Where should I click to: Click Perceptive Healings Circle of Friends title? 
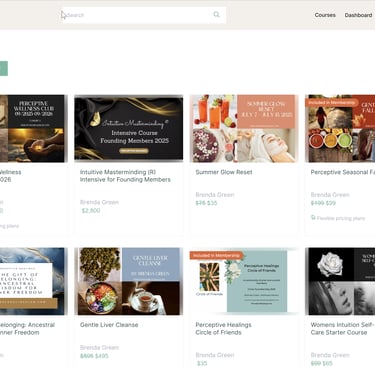click(x=223, y=328)
